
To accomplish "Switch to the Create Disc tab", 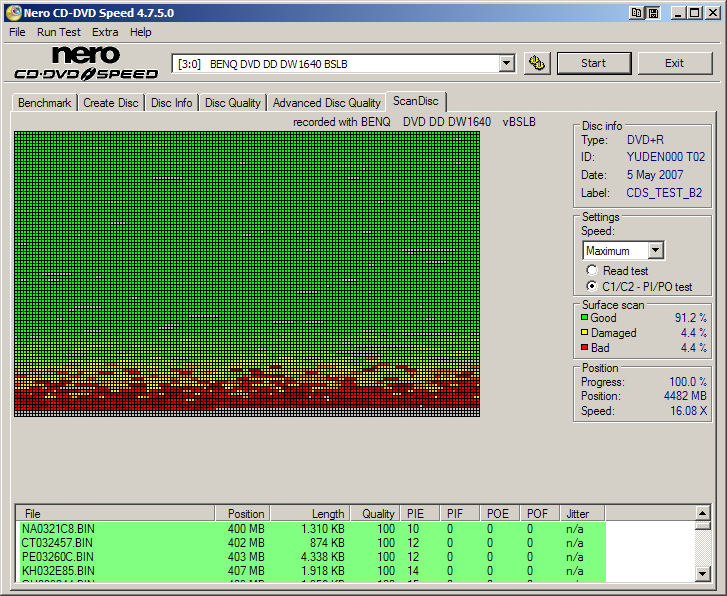I will click(x=111, y=103).
